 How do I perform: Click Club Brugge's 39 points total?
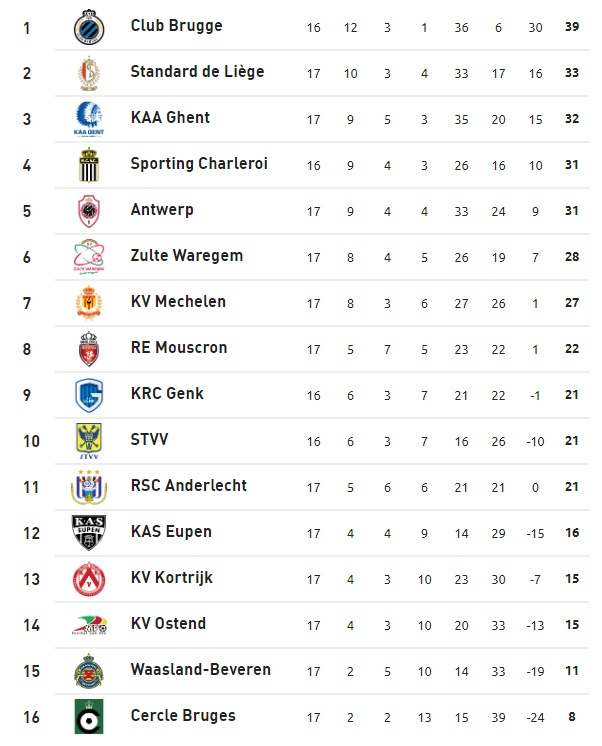[x=572, y=27]
